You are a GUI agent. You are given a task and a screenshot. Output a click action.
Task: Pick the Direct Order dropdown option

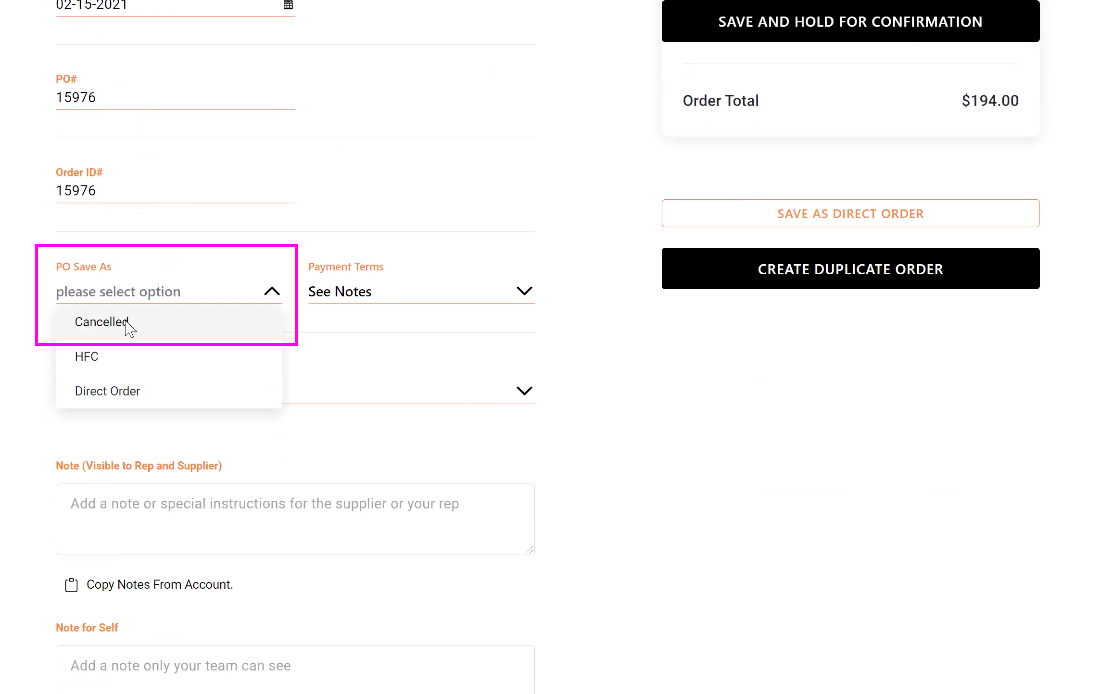tap(107, 391)
